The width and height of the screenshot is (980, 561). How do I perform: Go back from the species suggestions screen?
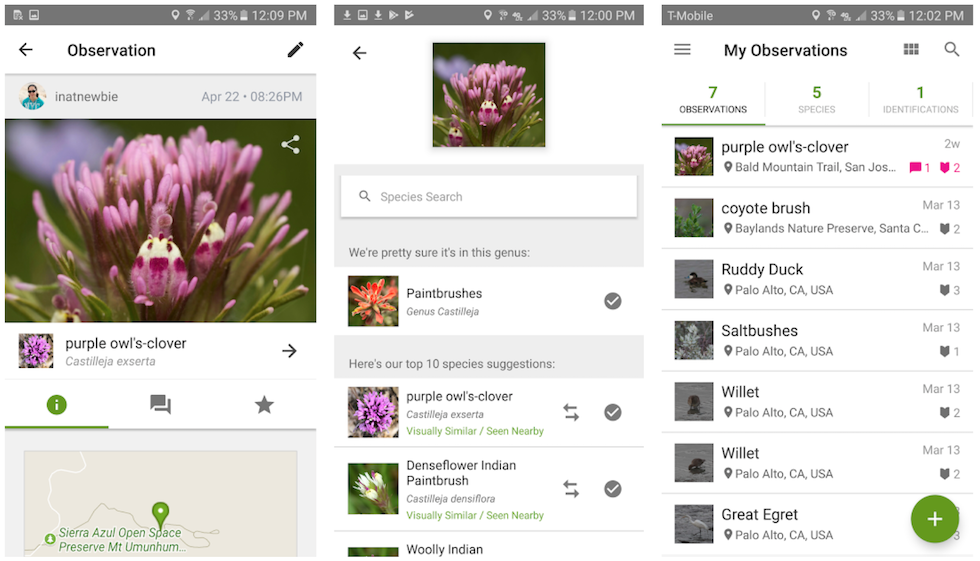(360, 53)
